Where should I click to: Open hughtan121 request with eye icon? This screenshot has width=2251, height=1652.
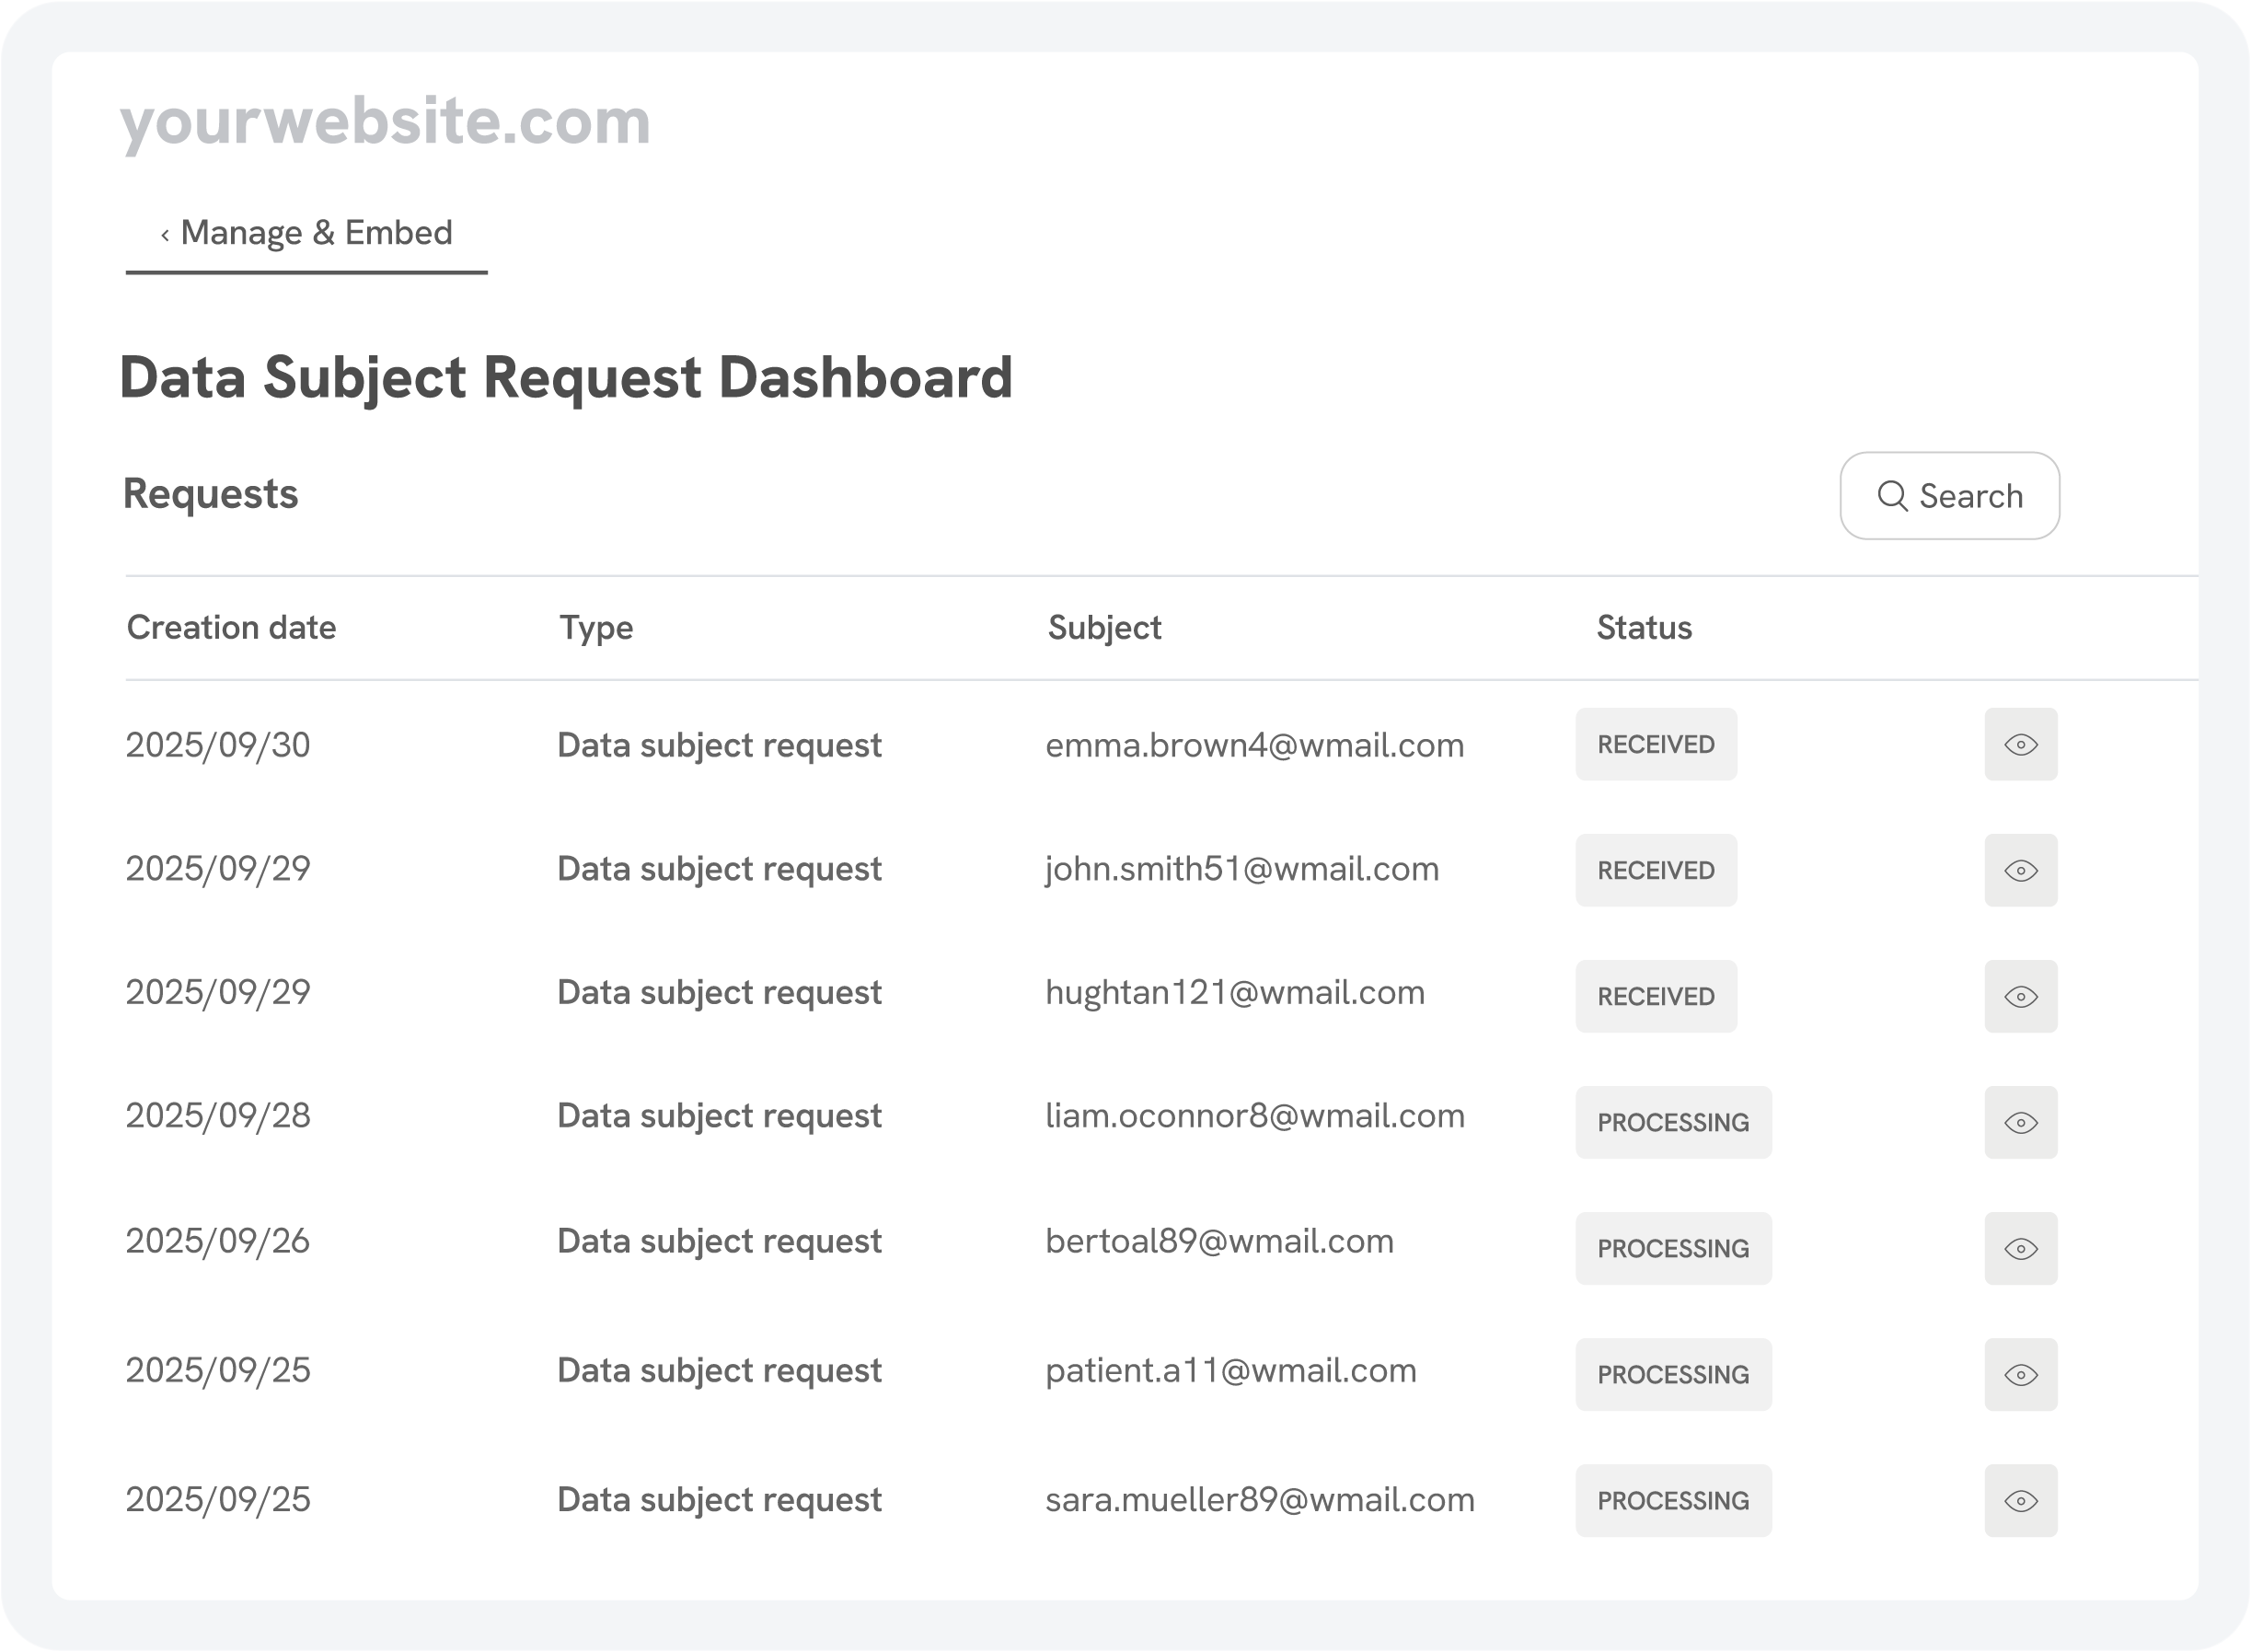click(2020, 997)
